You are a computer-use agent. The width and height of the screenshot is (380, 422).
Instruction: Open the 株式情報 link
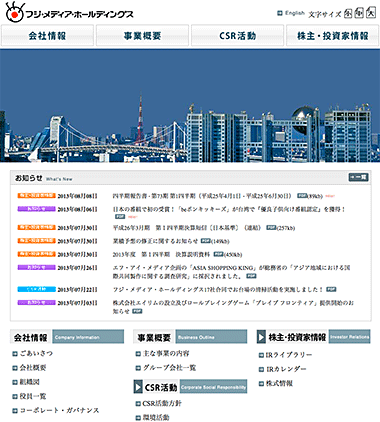pos(279,383)
